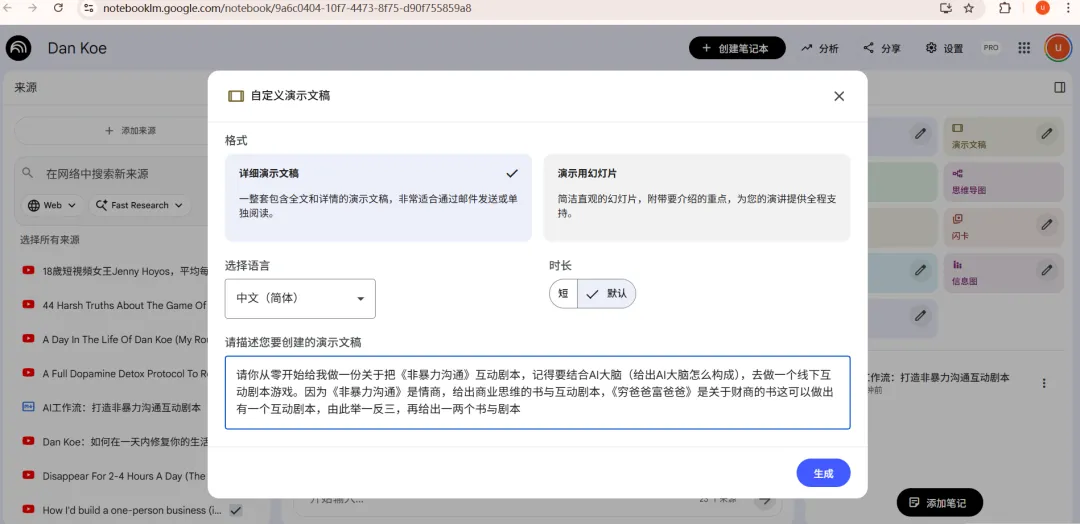Screen dimensions: 1080x524
Task: Click the Dan Koe notebook title
Action: click(77, 48)
